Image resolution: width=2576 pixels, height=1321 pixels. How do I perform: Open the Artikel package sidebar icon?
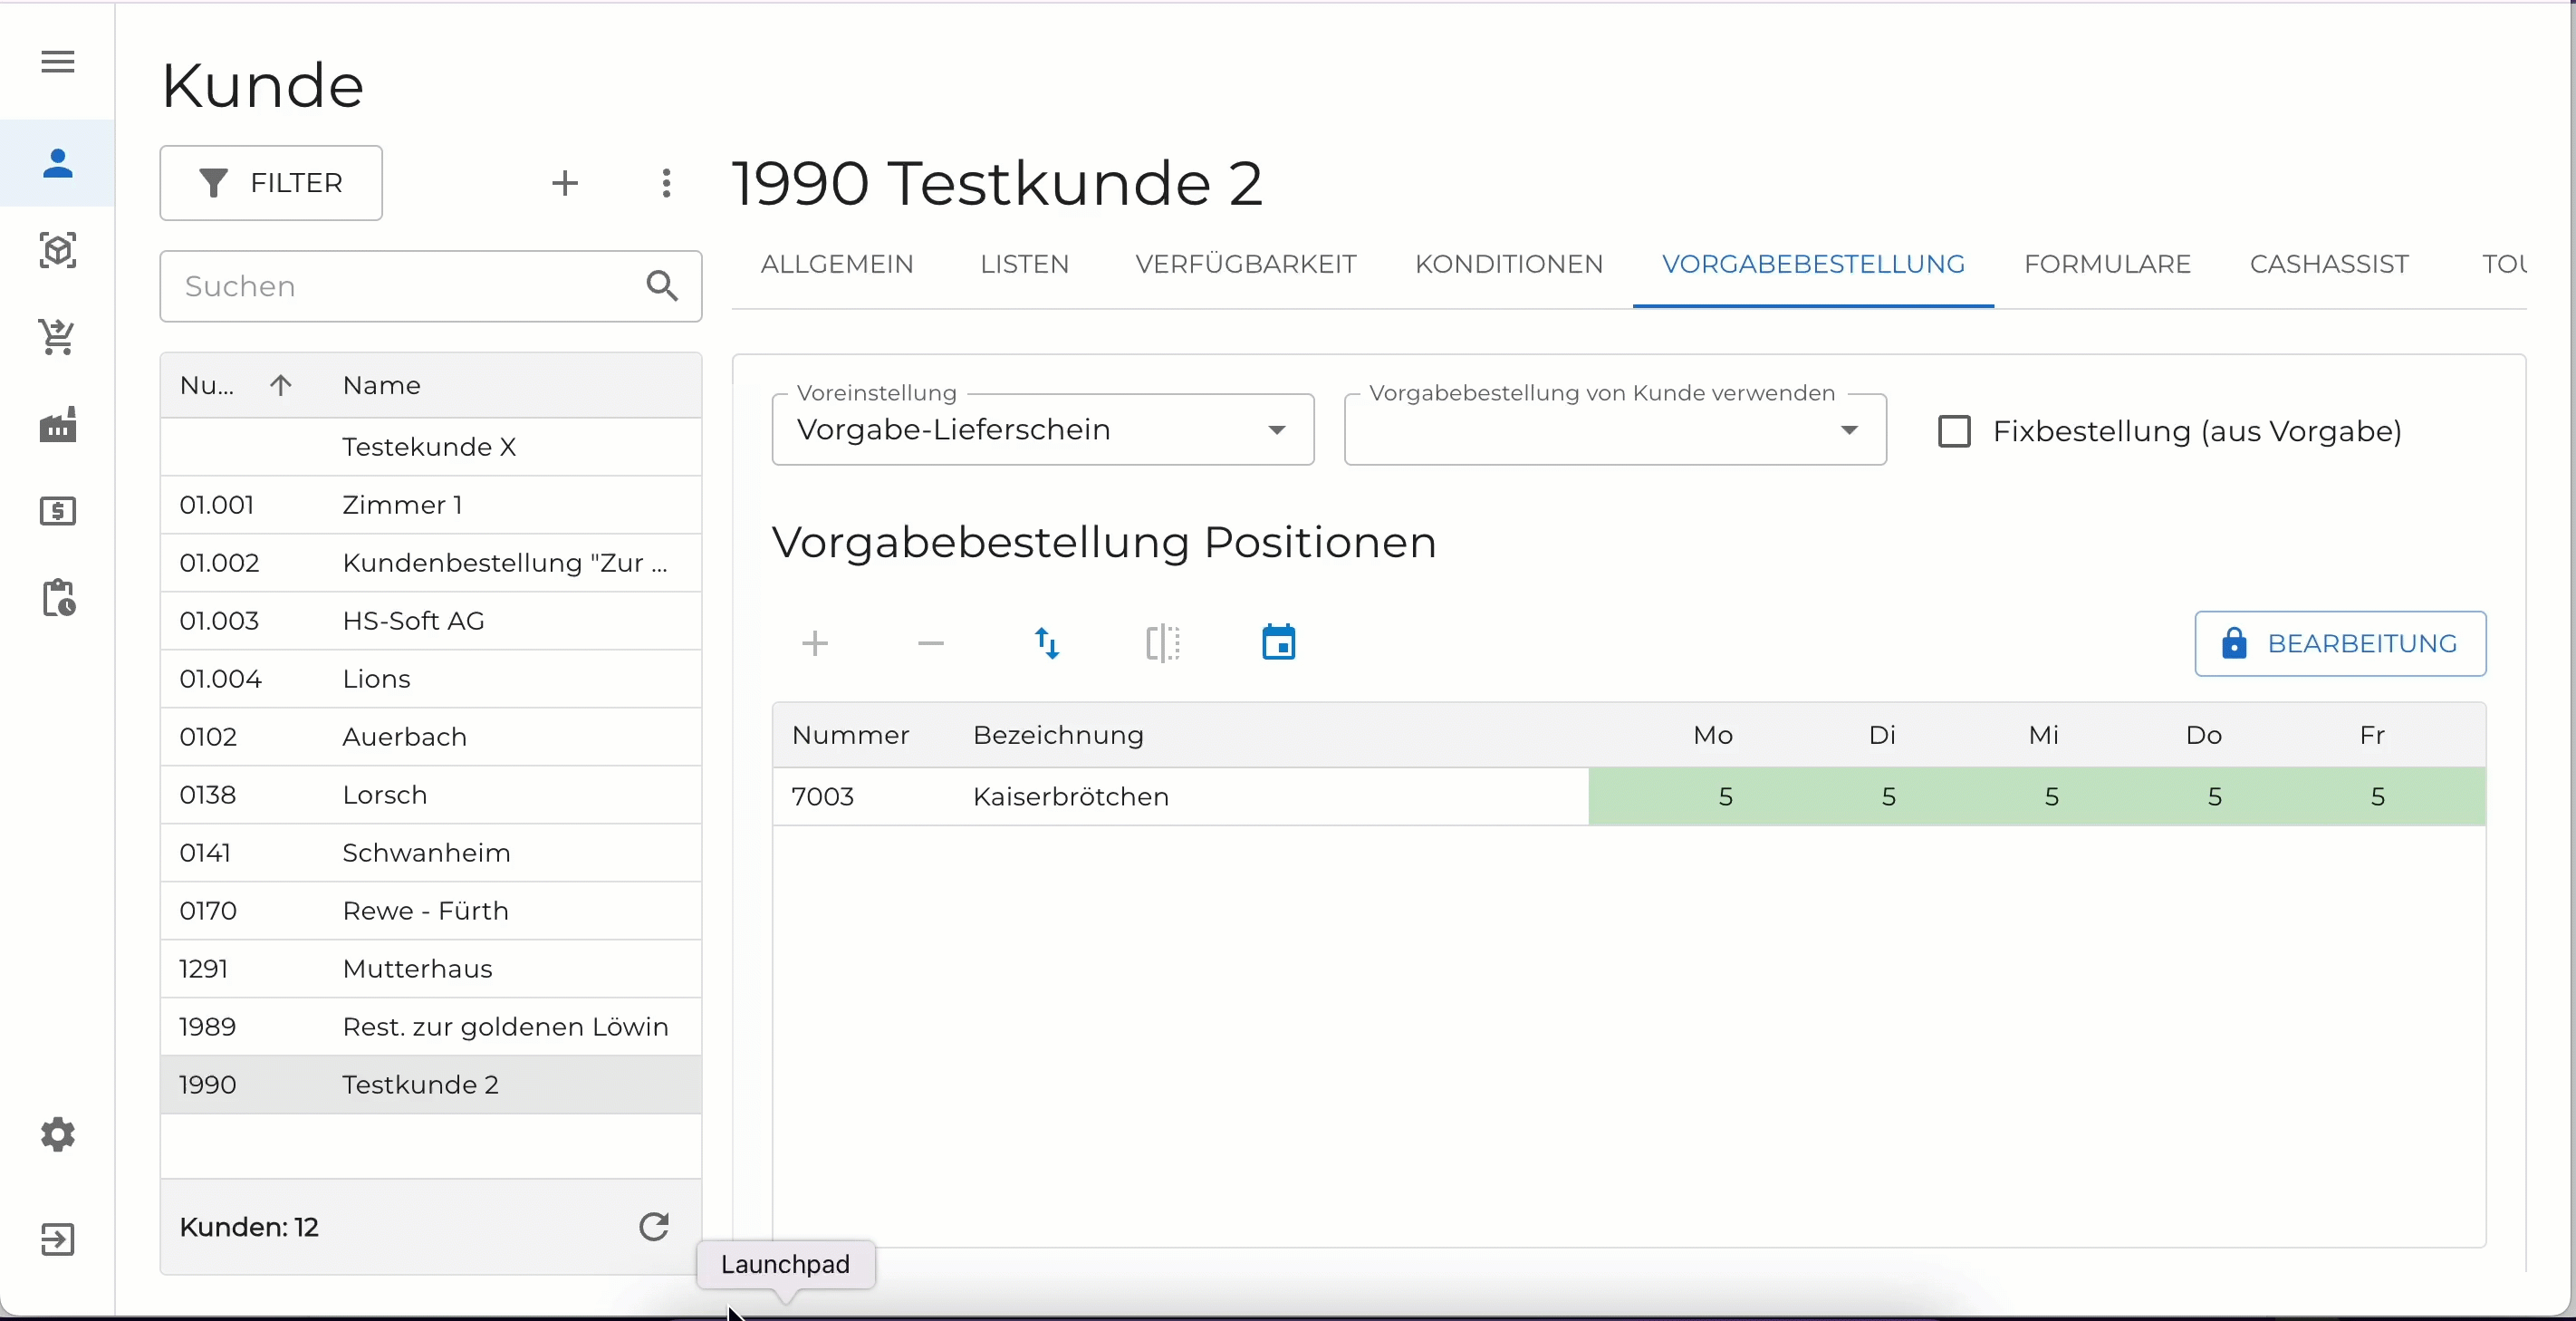pyautogui.click(x=57, y=249)
